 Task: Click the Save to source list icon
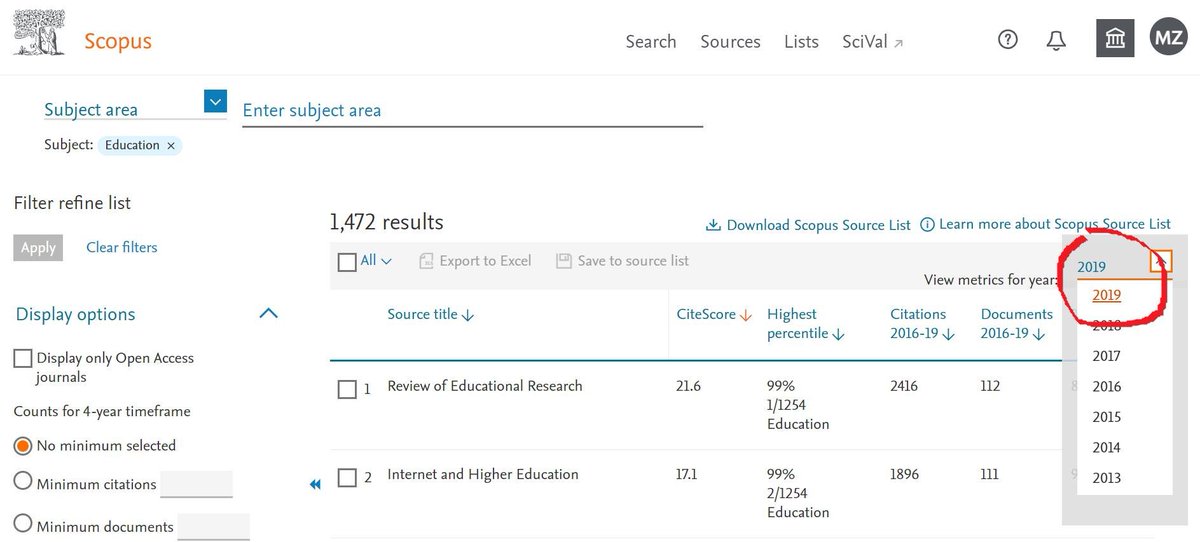click(x=564, y=261)
